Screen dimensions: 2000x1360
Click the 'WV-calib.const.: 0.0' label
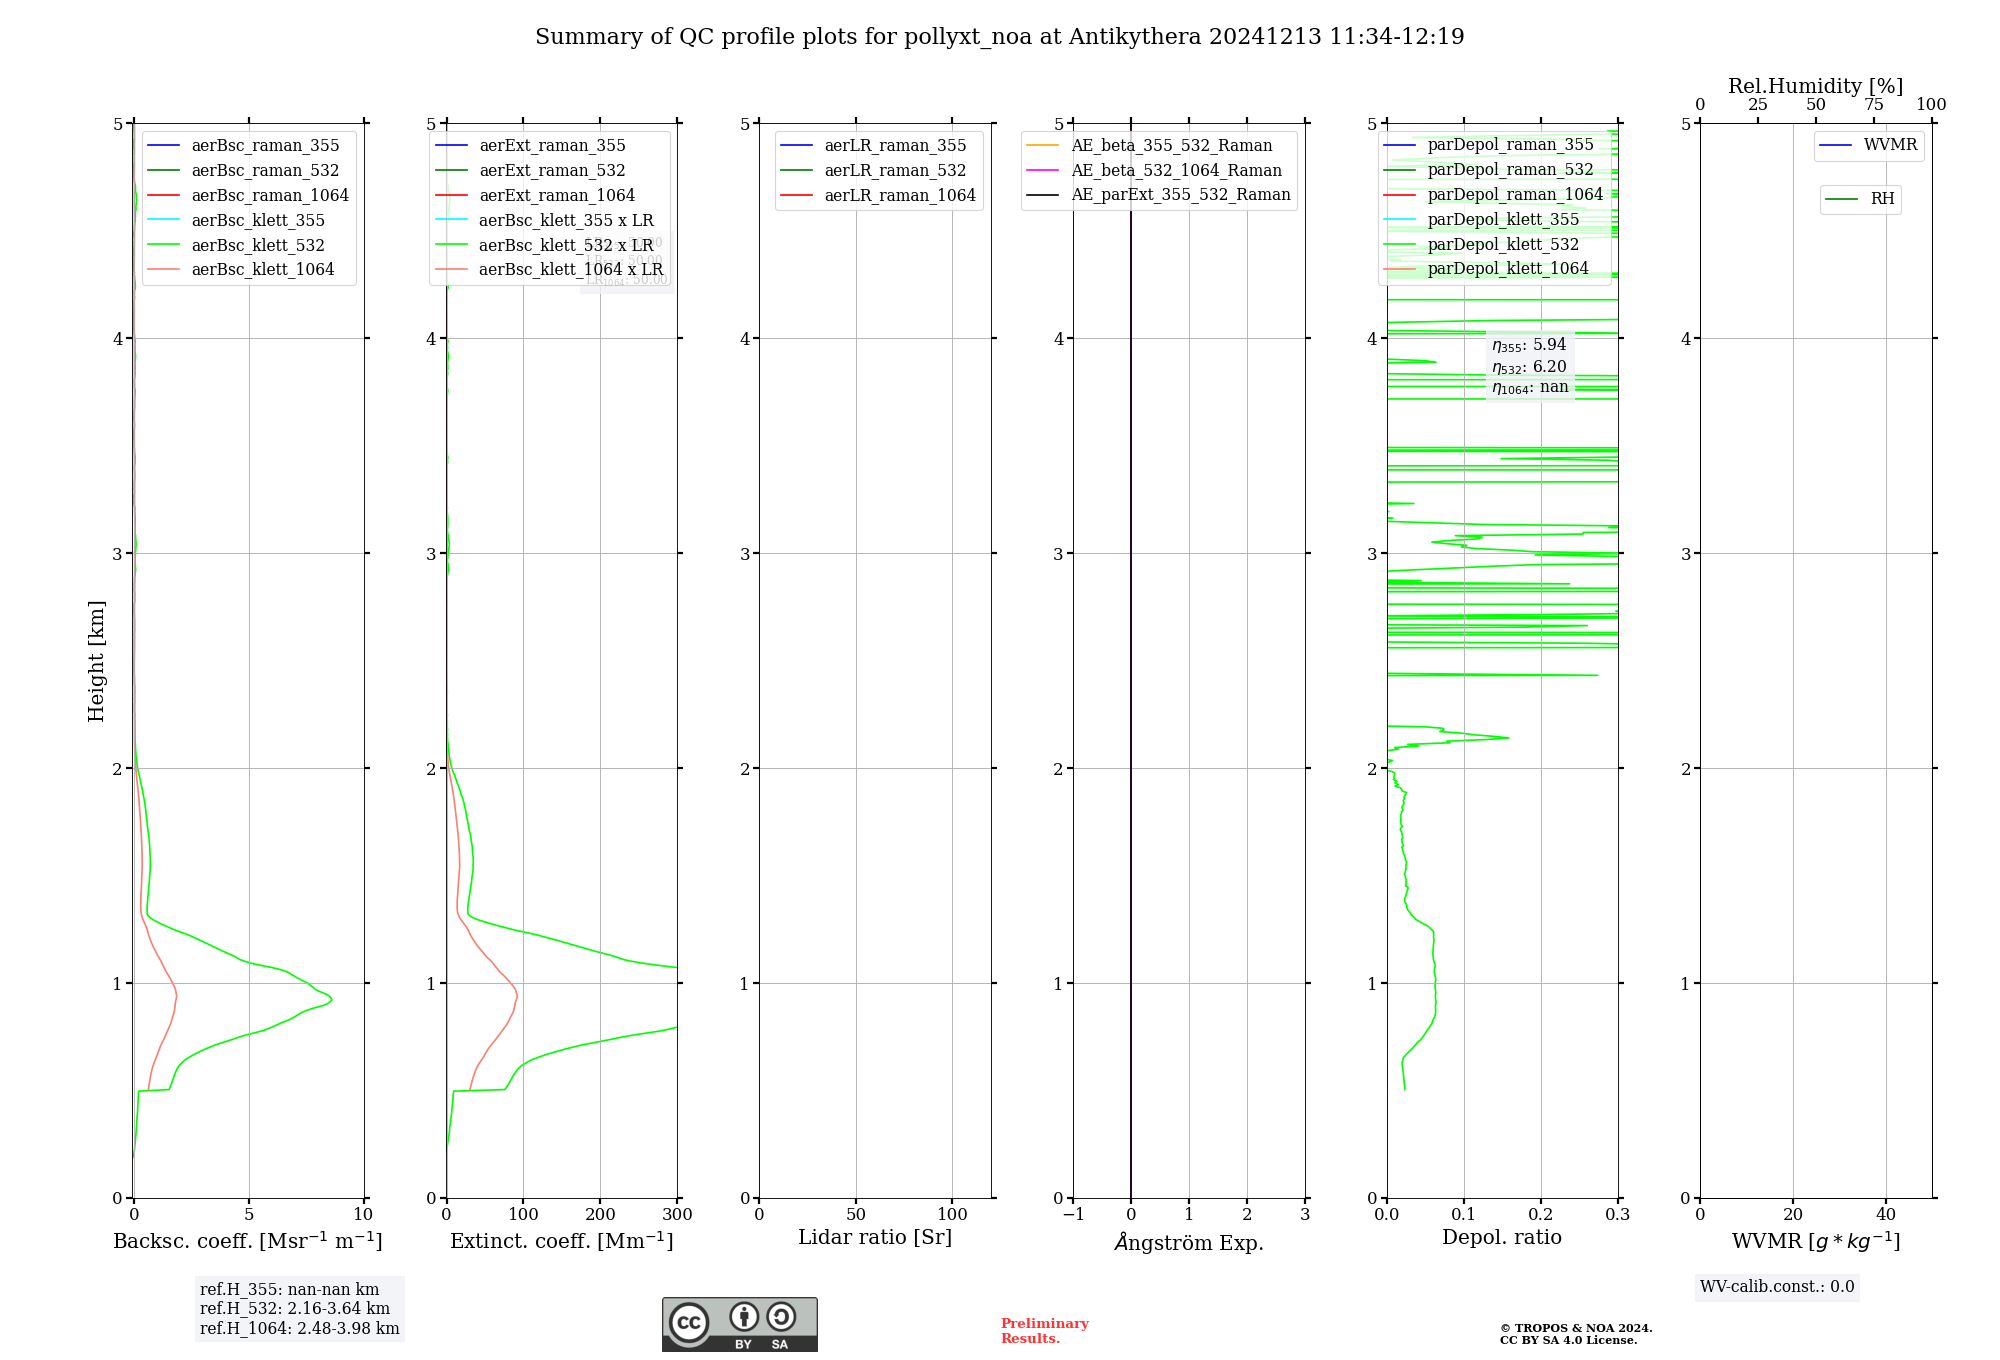[x=1777, y=1287]
